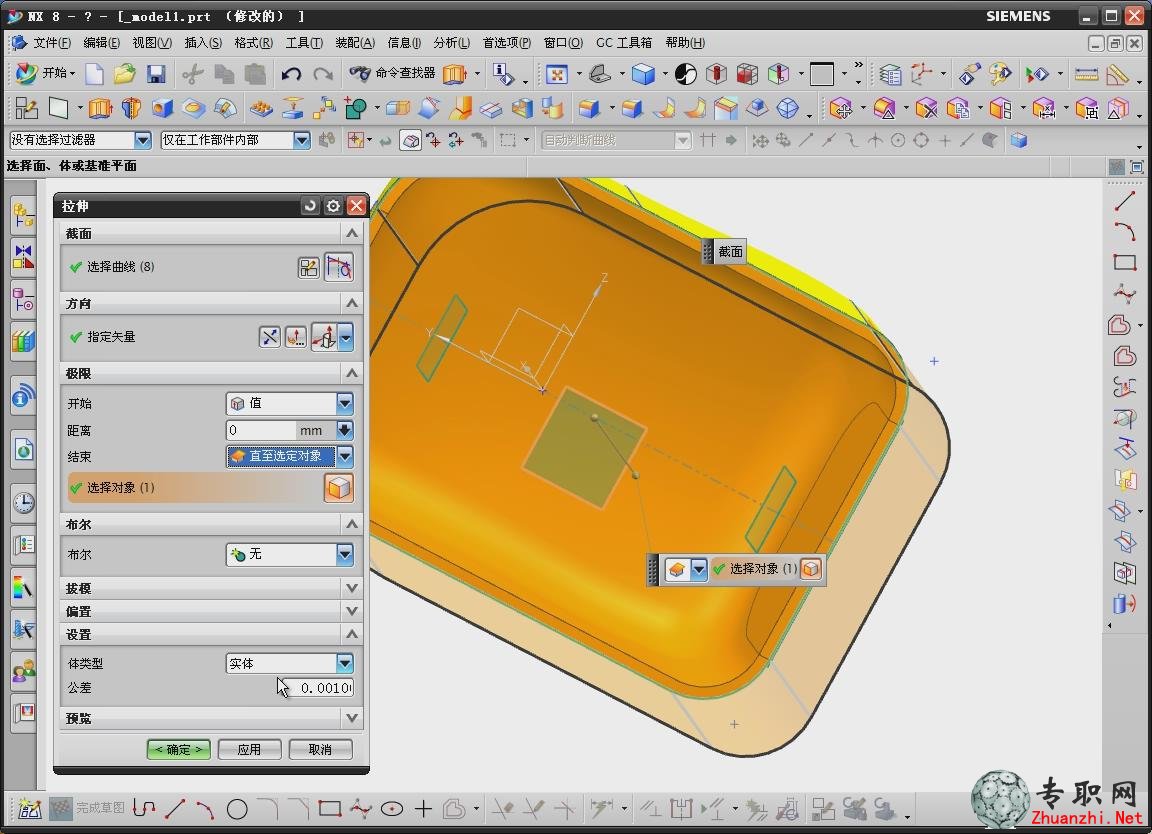Click the Delete Face synchronous tool
Image resolution: width=1152 pixels, height=834 pixels.
[x=926, y=109]
